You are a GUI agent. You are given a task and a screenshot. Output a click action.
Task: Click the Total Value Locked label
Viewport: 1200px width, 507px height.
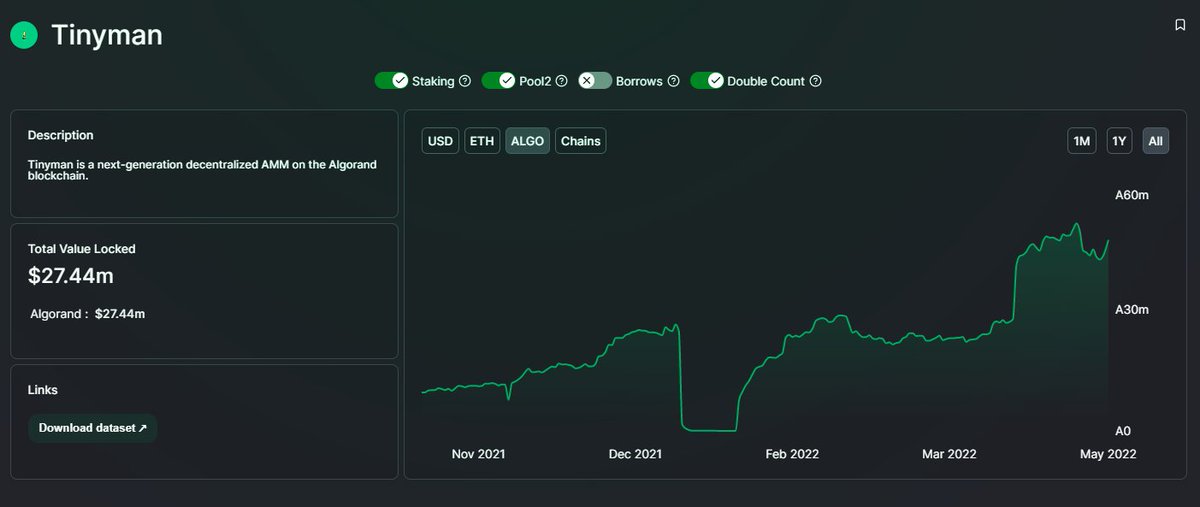[x=82, y=249]
